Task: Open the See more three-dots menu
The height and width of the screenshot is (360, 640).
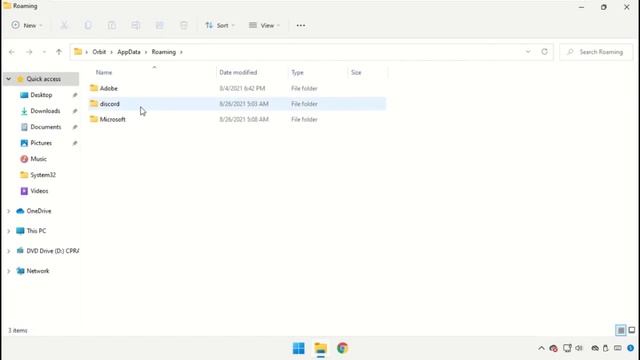Action: 301,25
